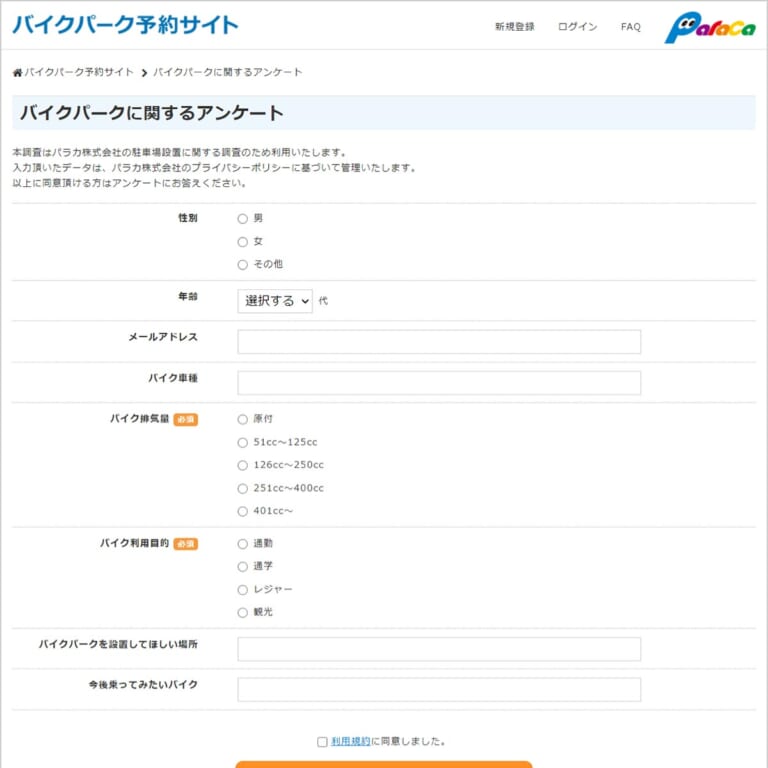Choose 観光 as bike usage purpose
Screen dimensions: 768x768
point(242,613)
